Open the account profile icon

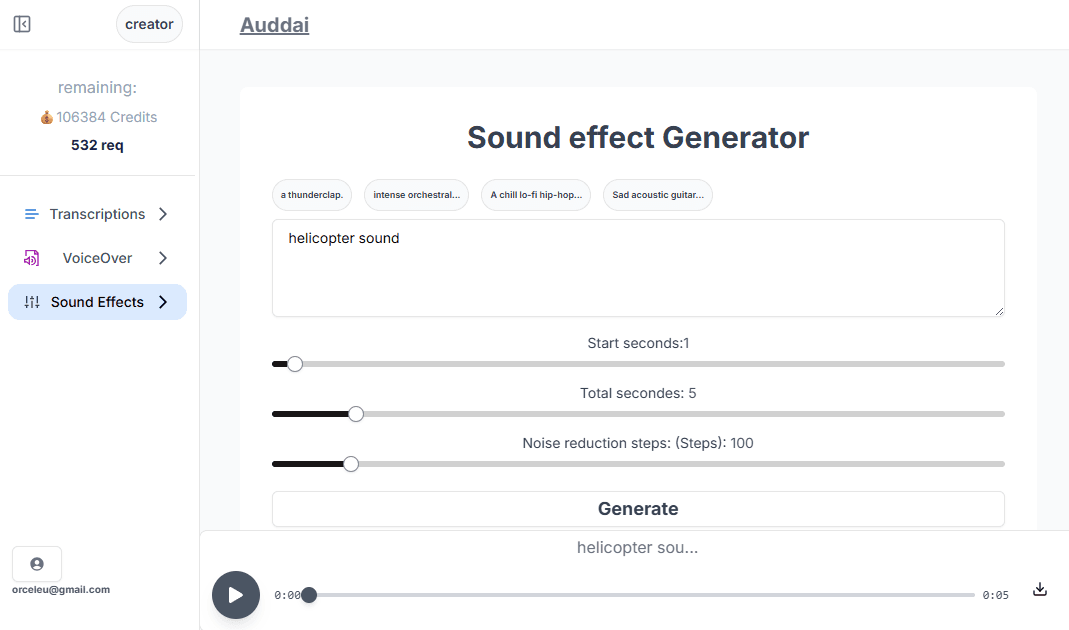tap(37, 563)
